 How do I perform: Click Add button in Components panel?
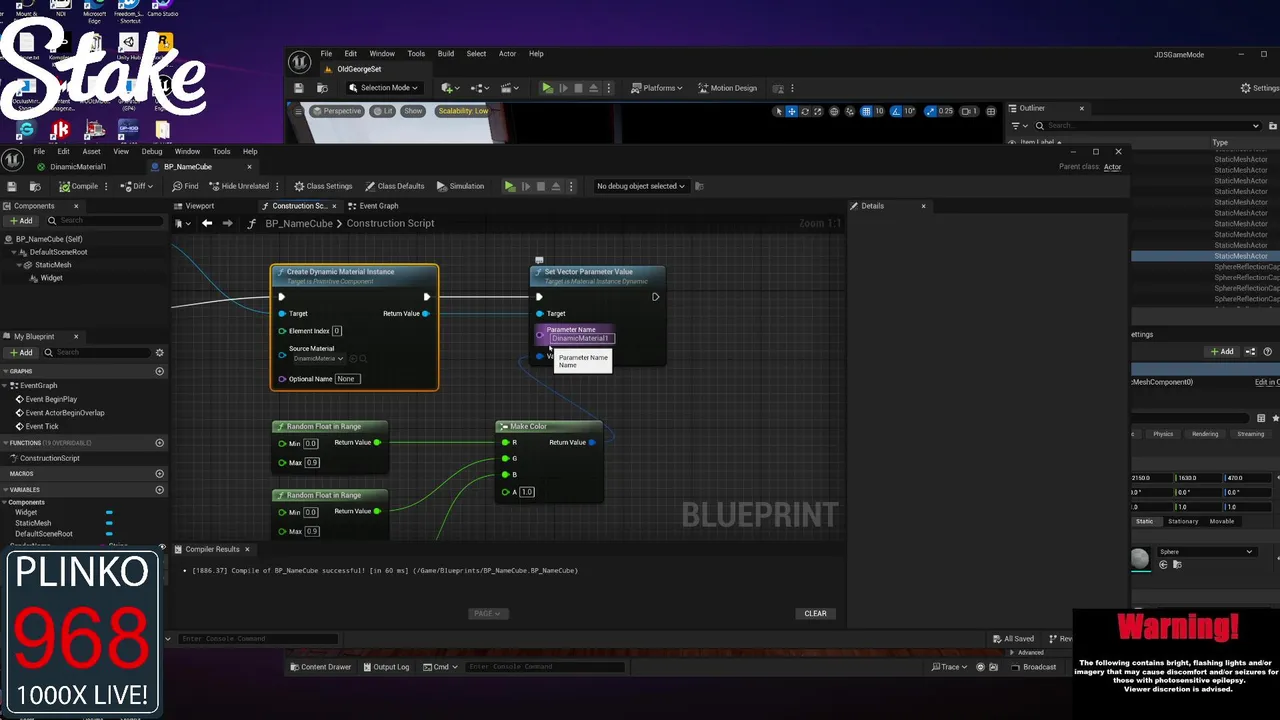coord(21,221)
